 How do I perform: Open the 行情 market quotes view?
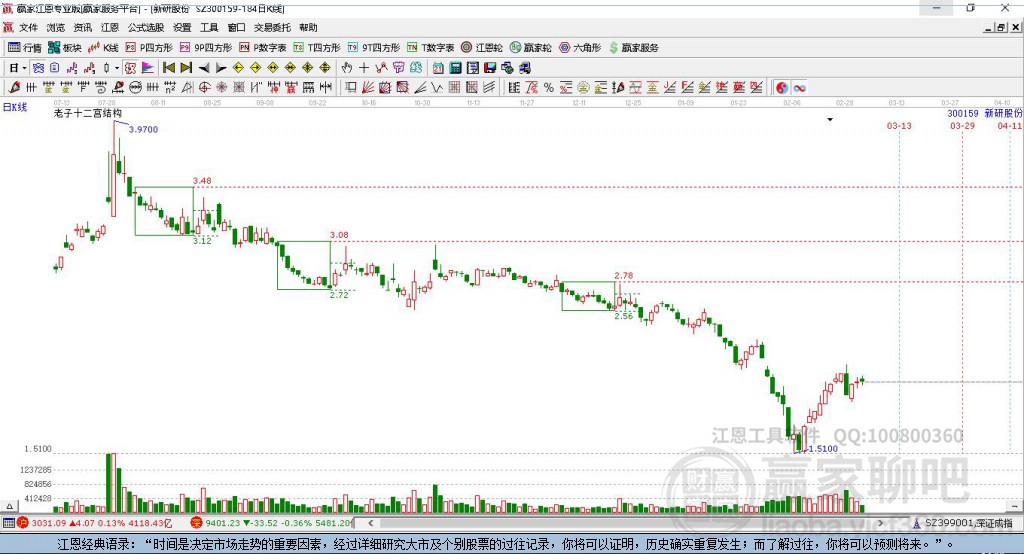(24, 48)
